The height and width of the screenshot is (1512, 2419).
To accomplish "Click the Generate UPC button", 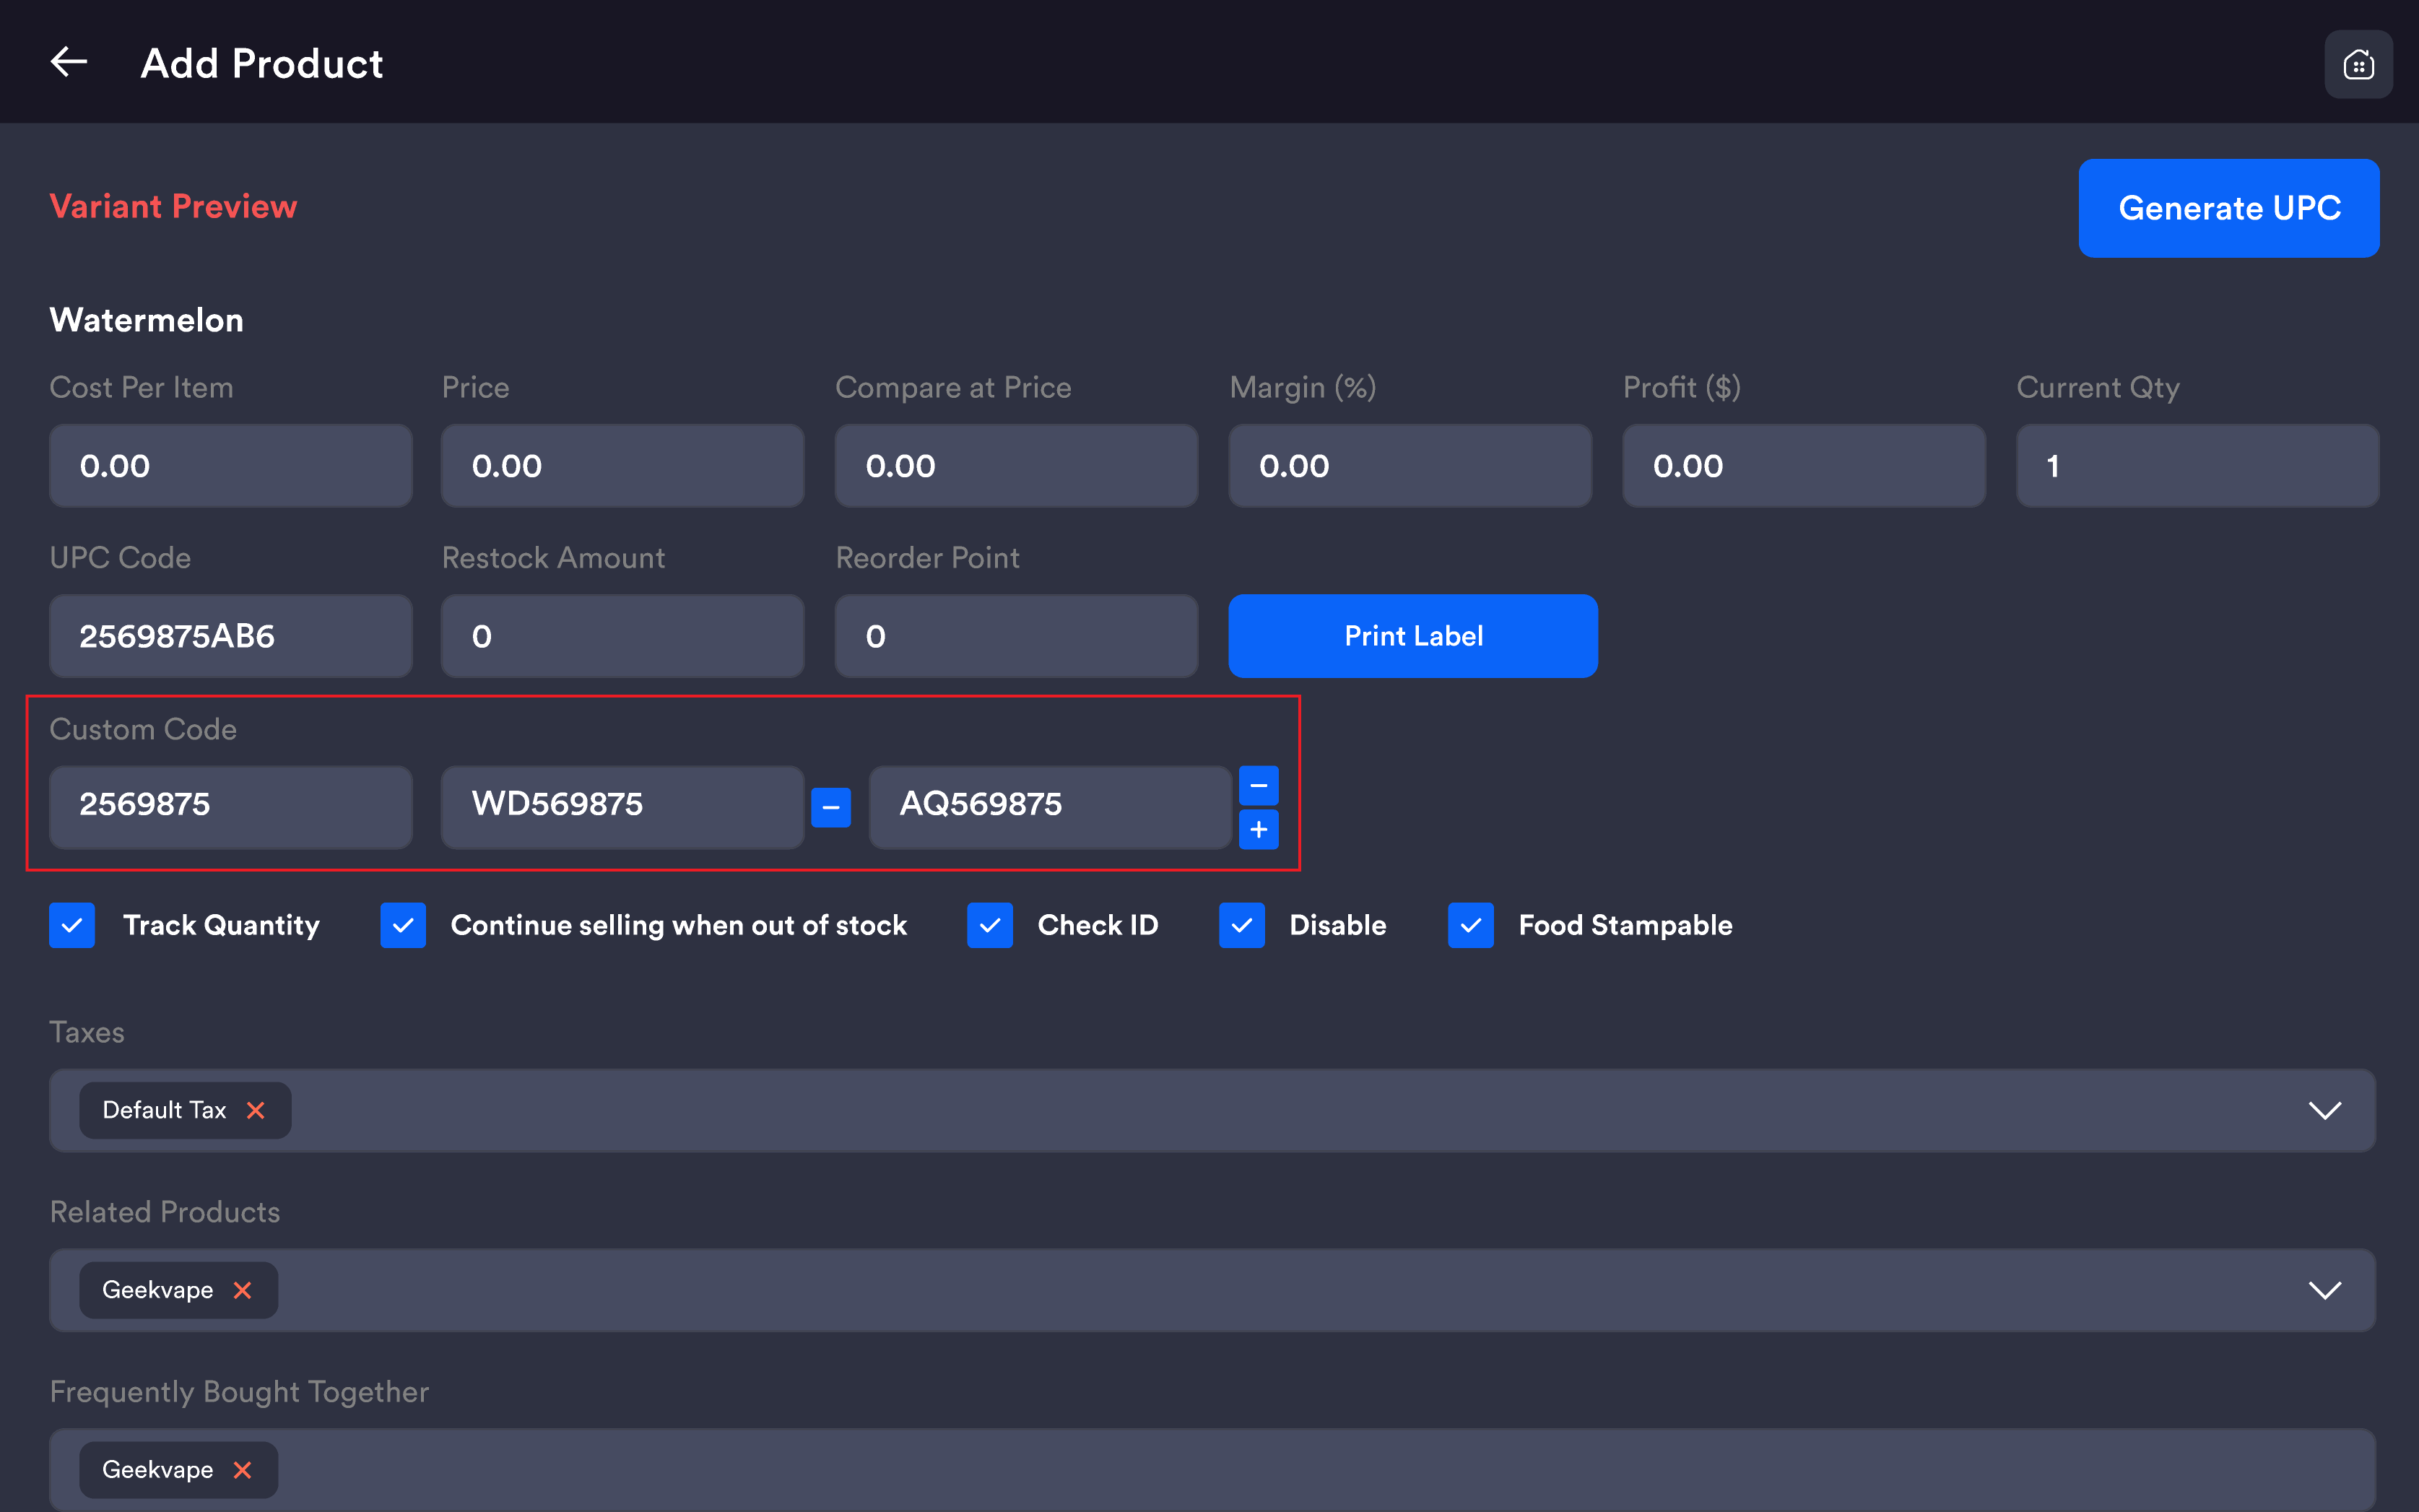I will click(2229, 208).
